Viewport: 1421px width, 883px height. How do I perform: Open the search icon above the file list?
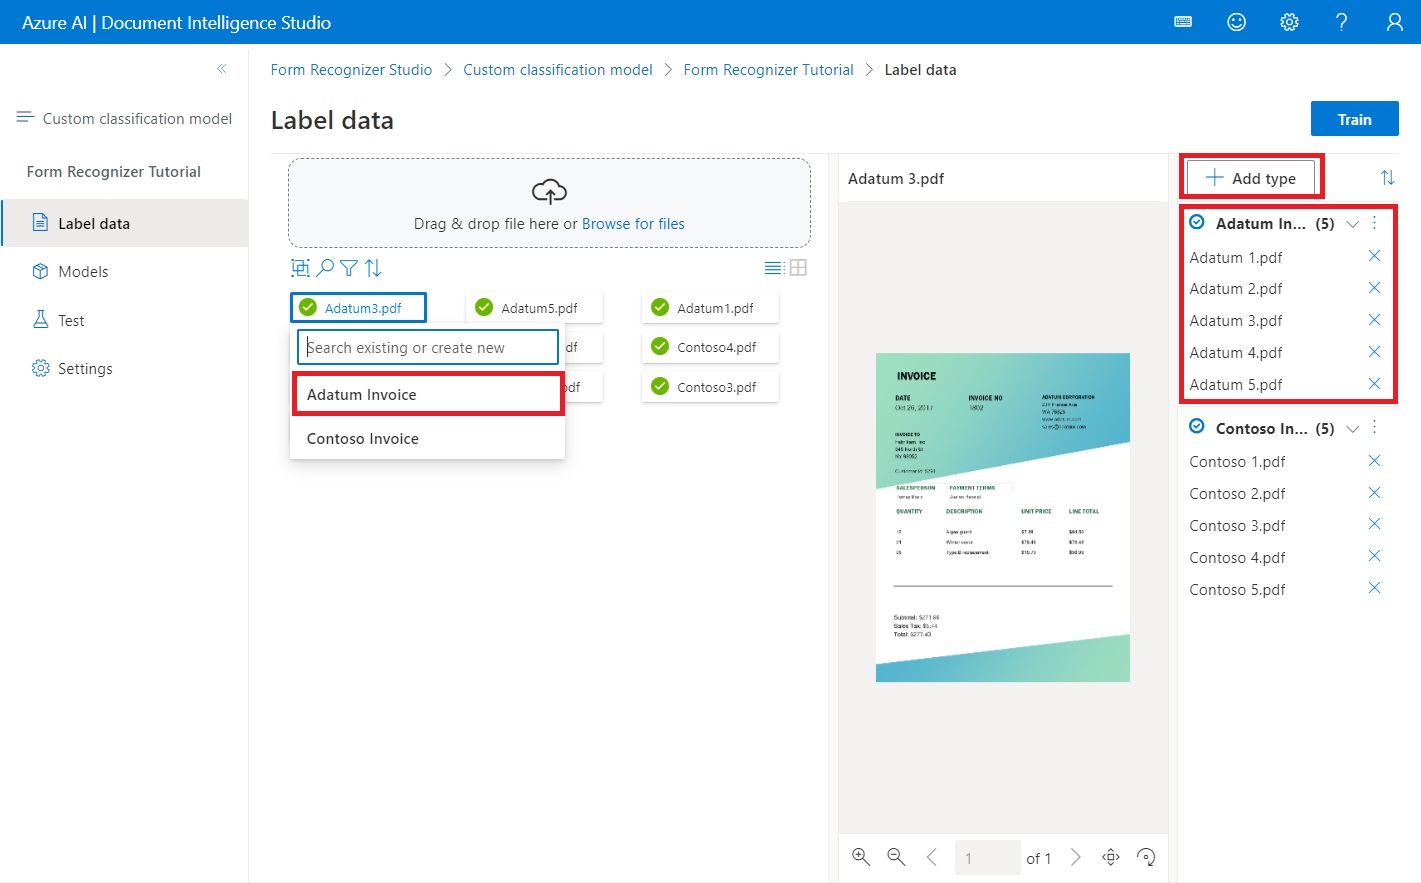tap(325, 268)
